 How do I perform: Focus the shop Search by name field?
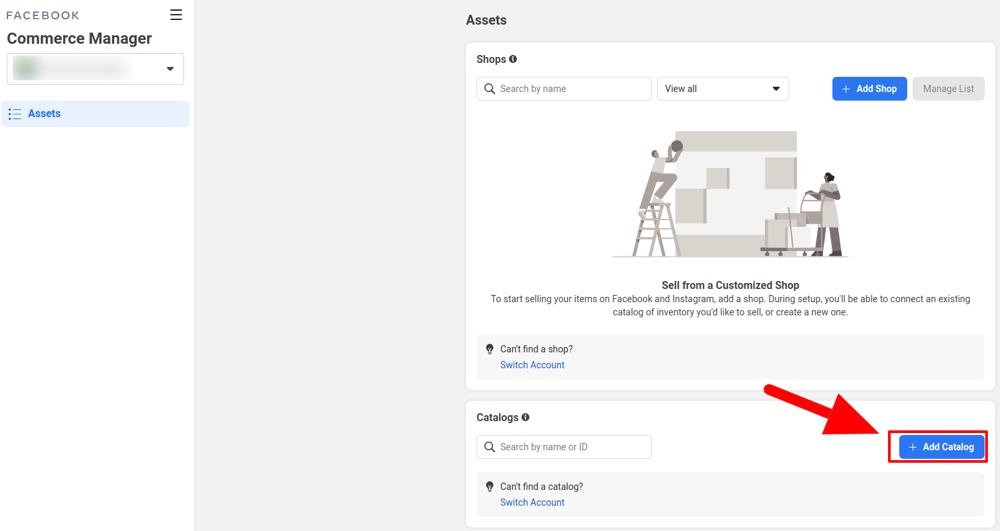coord(572,89)
